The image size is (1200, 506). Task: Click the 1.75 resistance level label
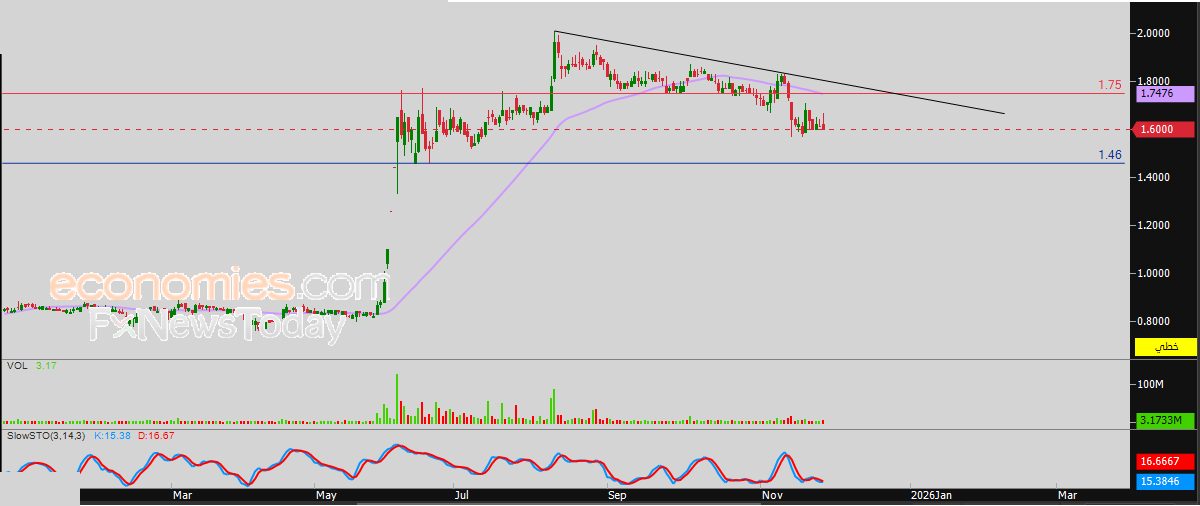[1109, 85]
